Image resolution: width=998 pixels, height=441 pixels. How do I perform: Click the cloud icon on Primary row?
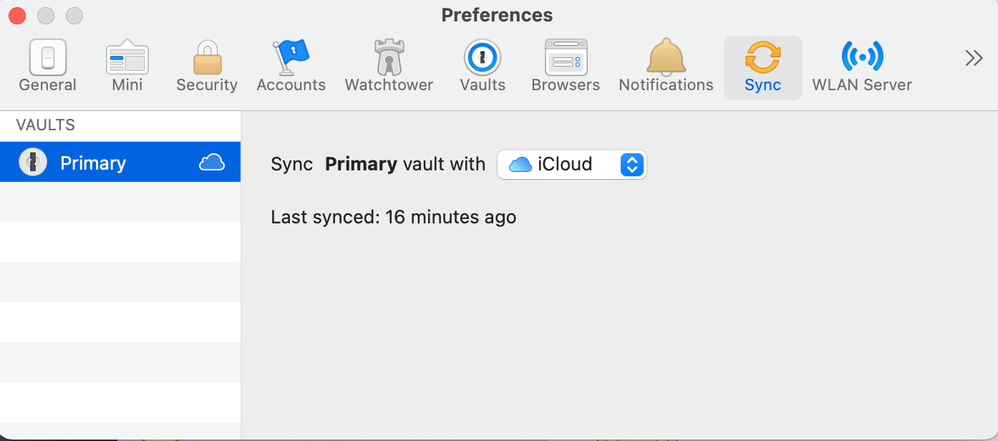click(212, 163)
